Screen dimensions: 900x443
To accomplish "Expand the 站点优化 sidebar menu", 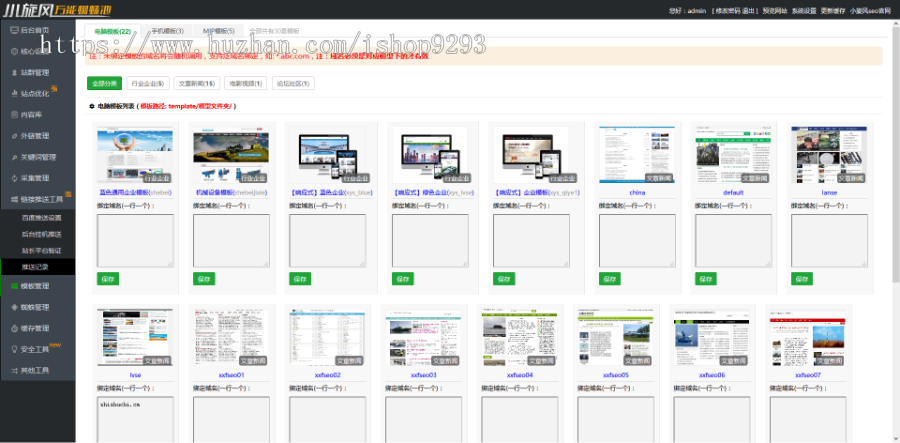I will [36, 93].
